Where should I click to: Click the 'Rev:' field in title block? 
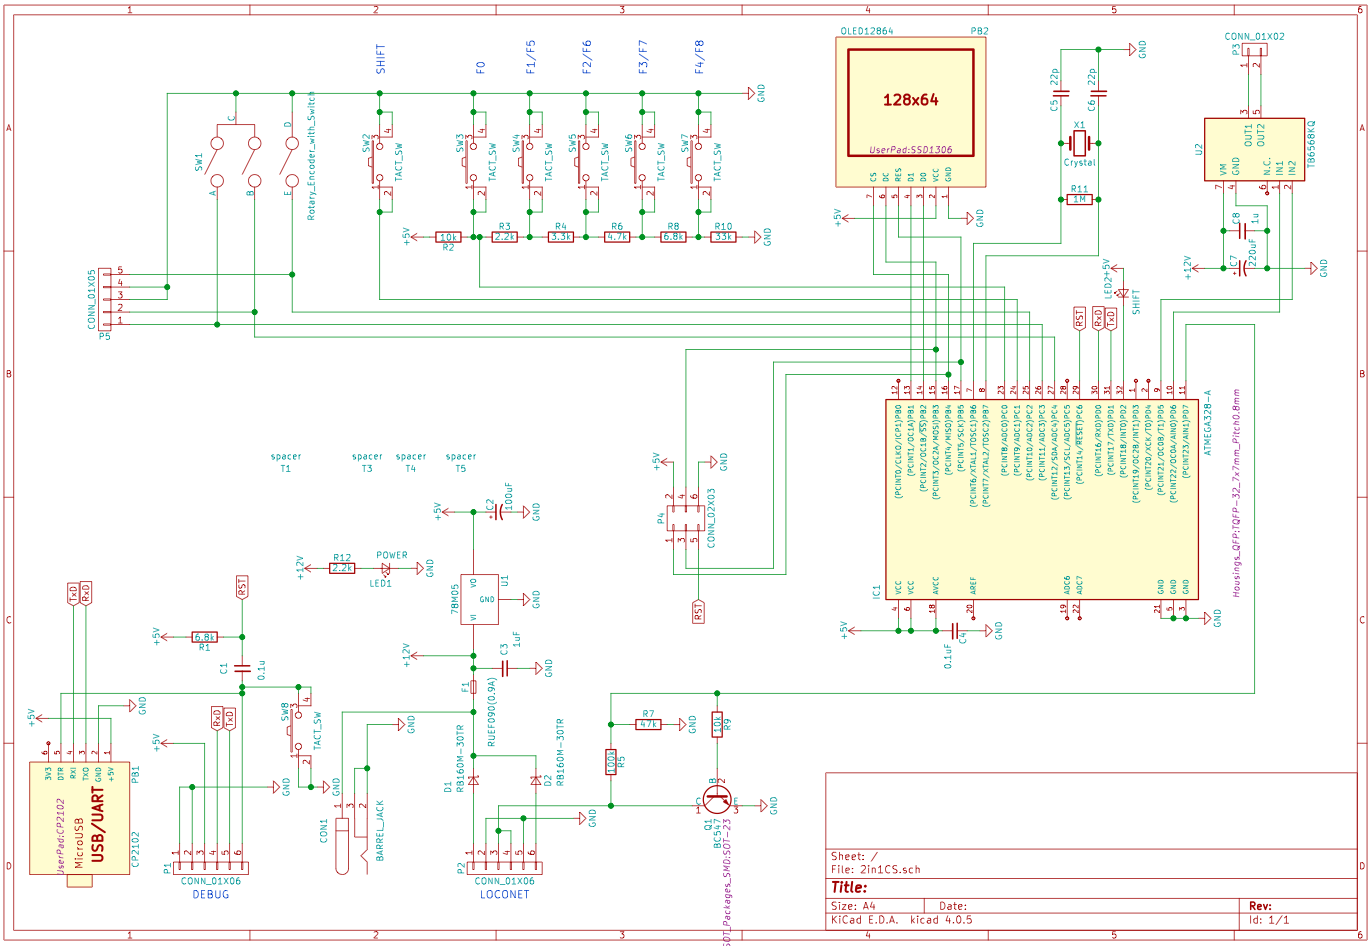(1261, 905)
